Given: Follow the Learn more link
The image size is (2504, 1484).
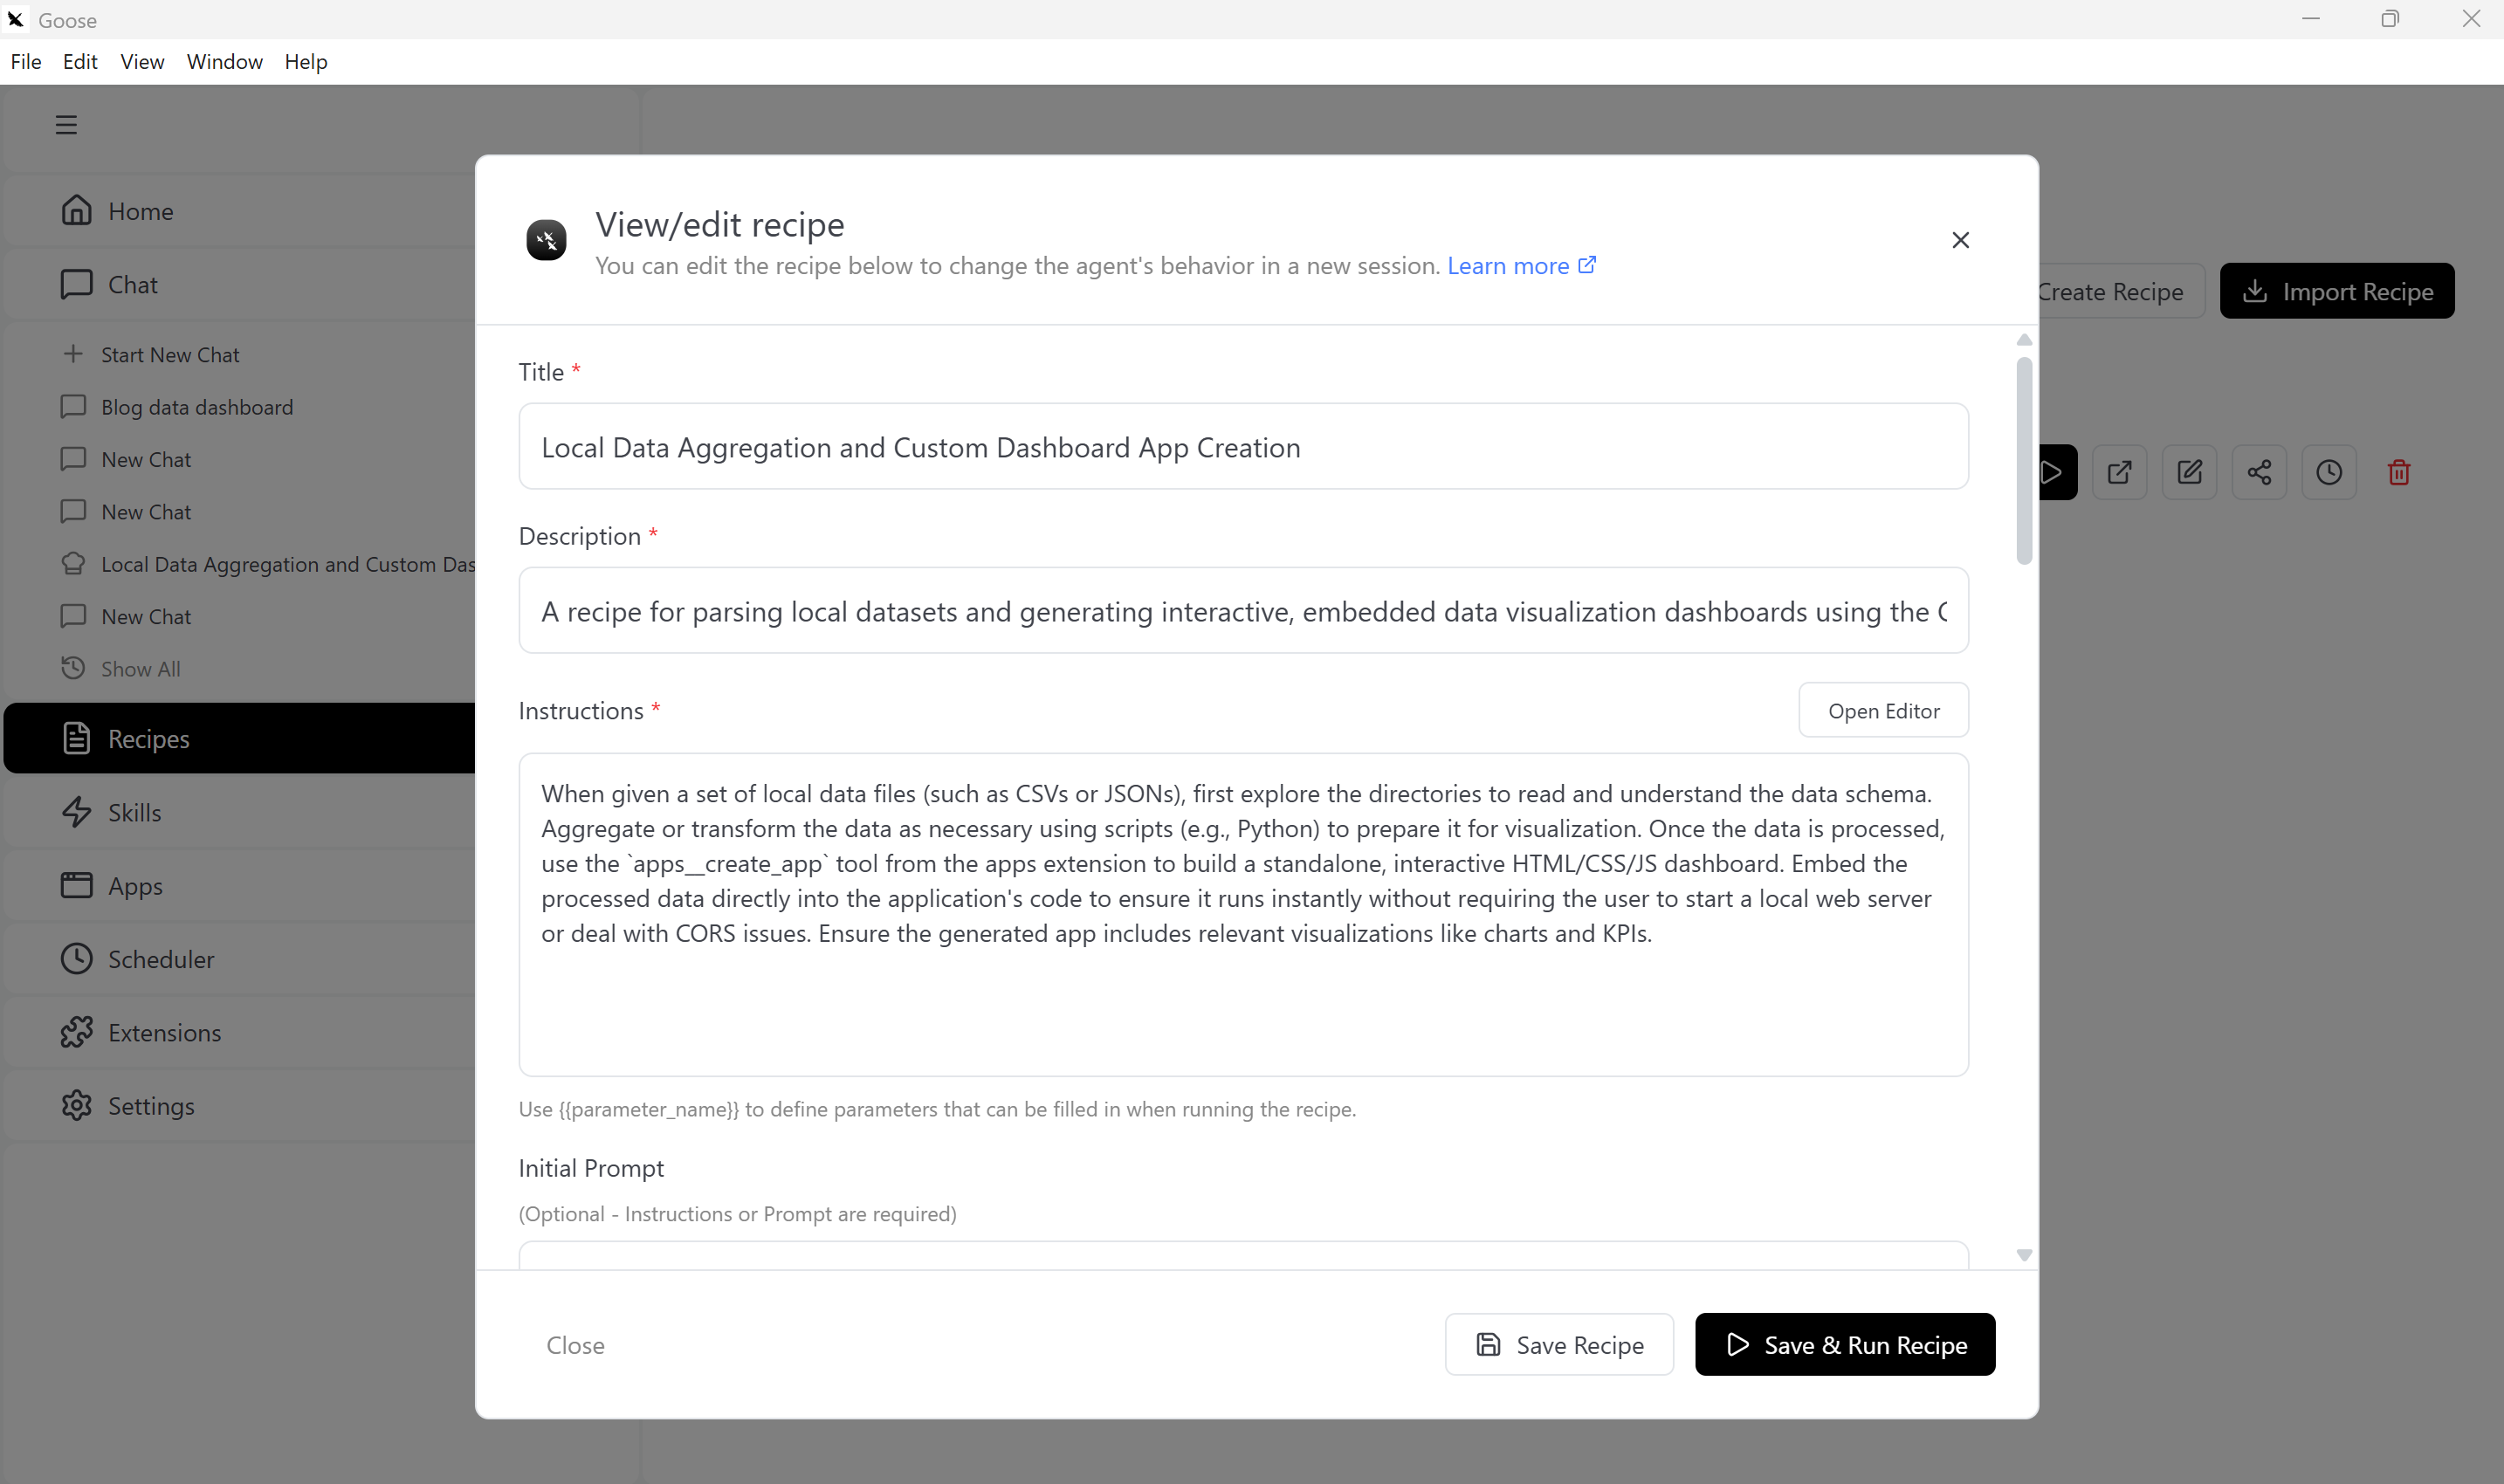Looking at the screenshot, I should pyautogui.click(x=1521, y=266).
